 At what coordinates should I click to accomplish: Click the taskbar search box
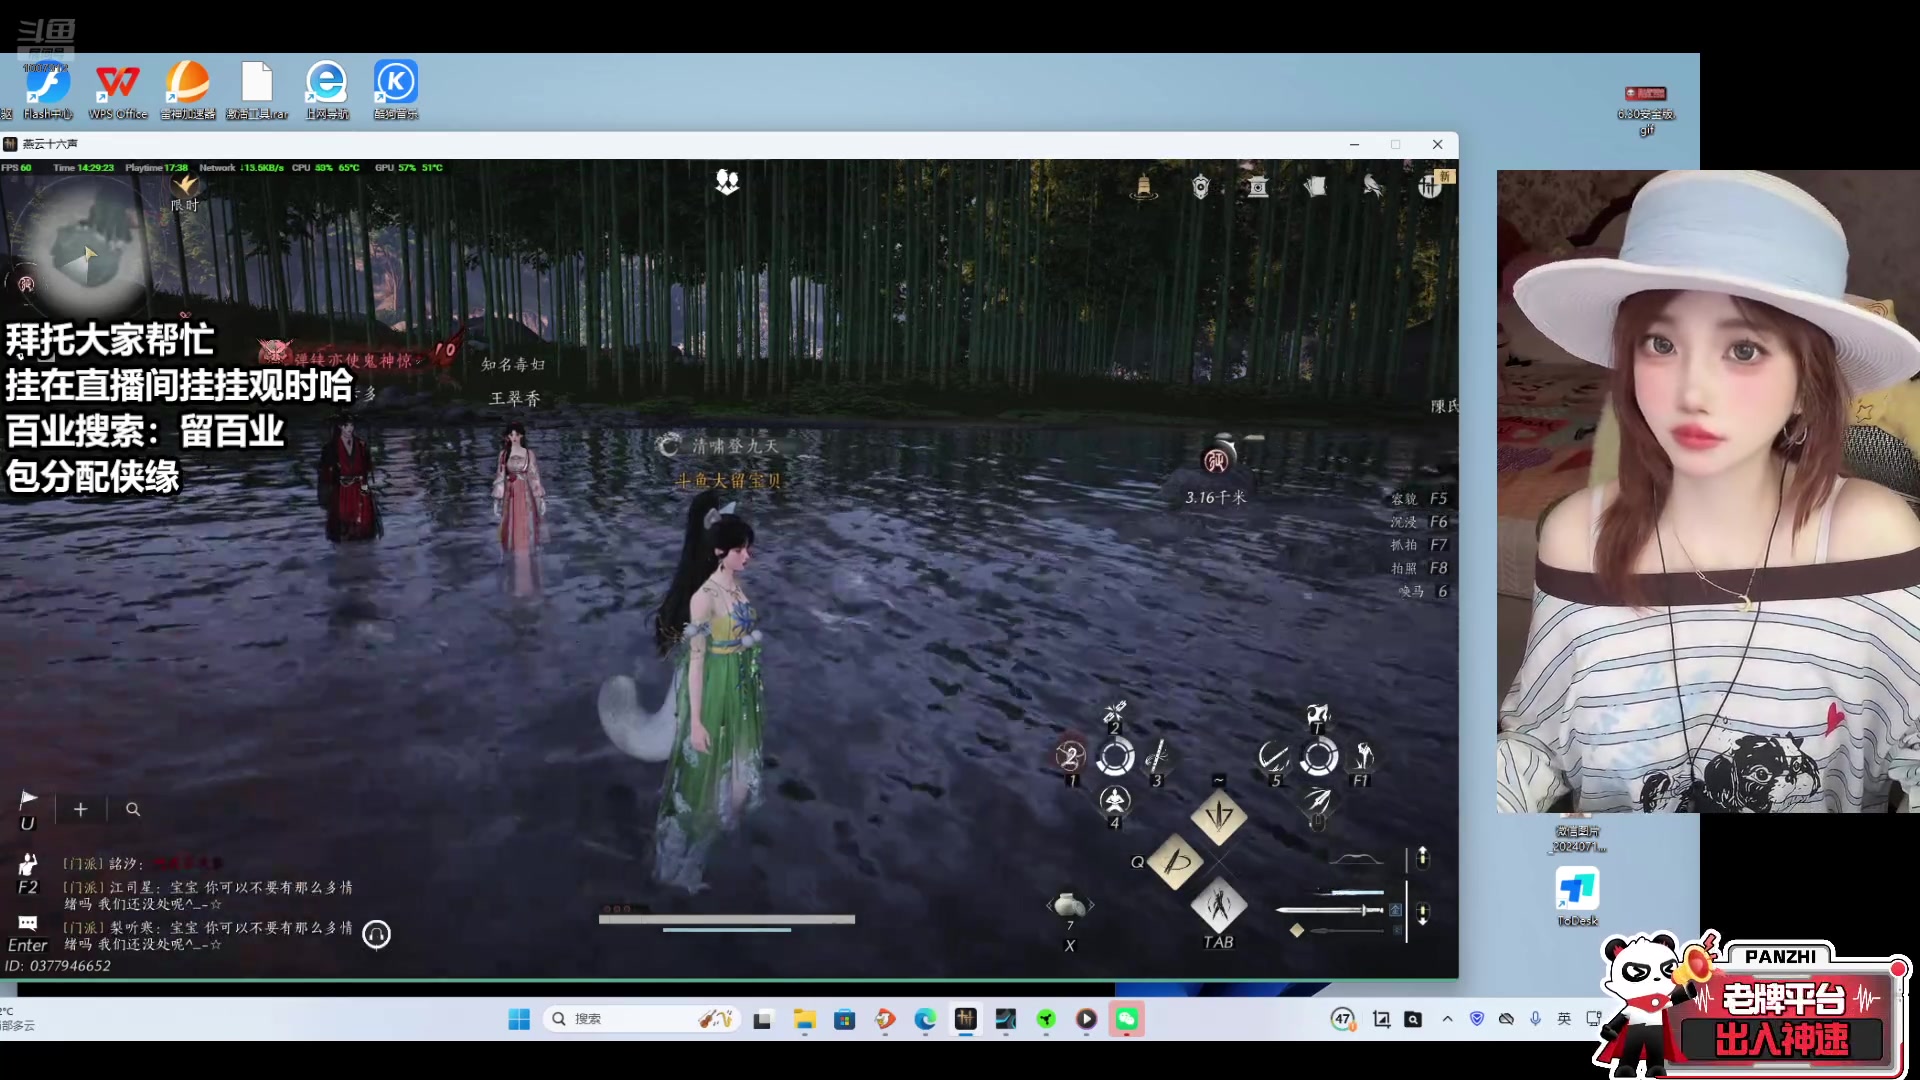coord(641,1019)
